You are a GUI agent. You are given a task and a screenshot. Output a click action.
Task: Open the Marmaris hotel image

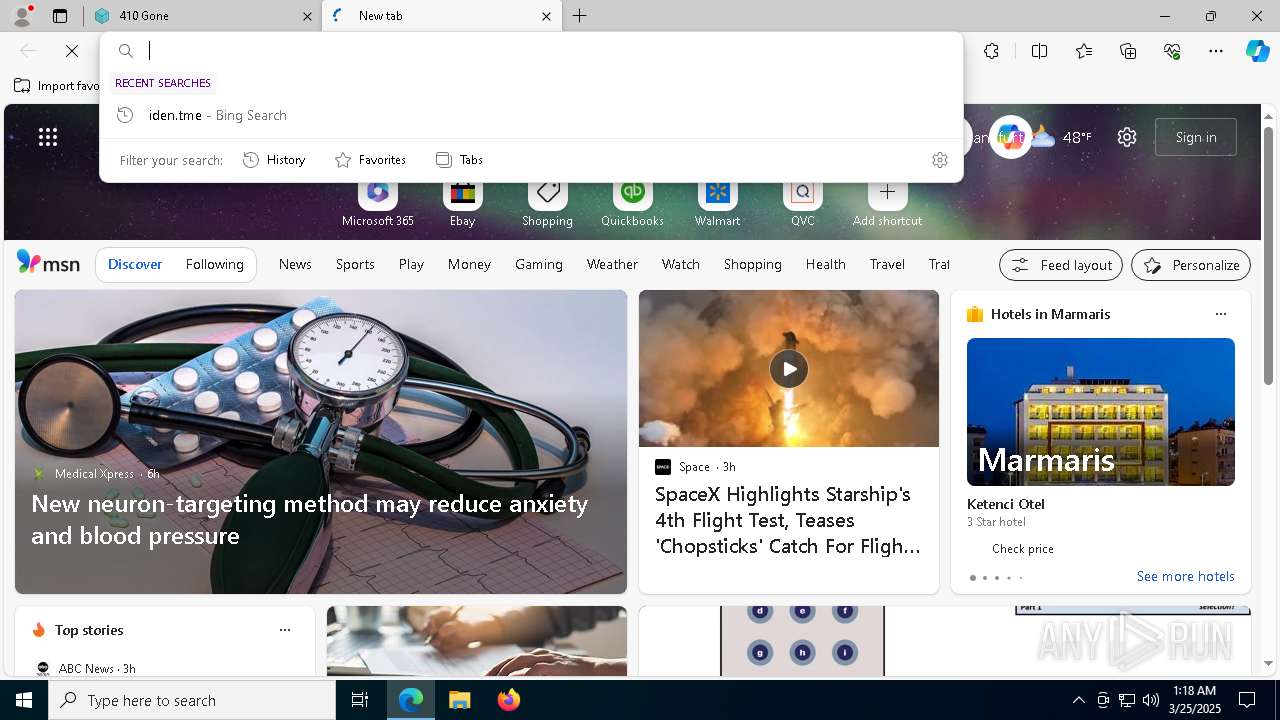click(x=1101, y=412)
